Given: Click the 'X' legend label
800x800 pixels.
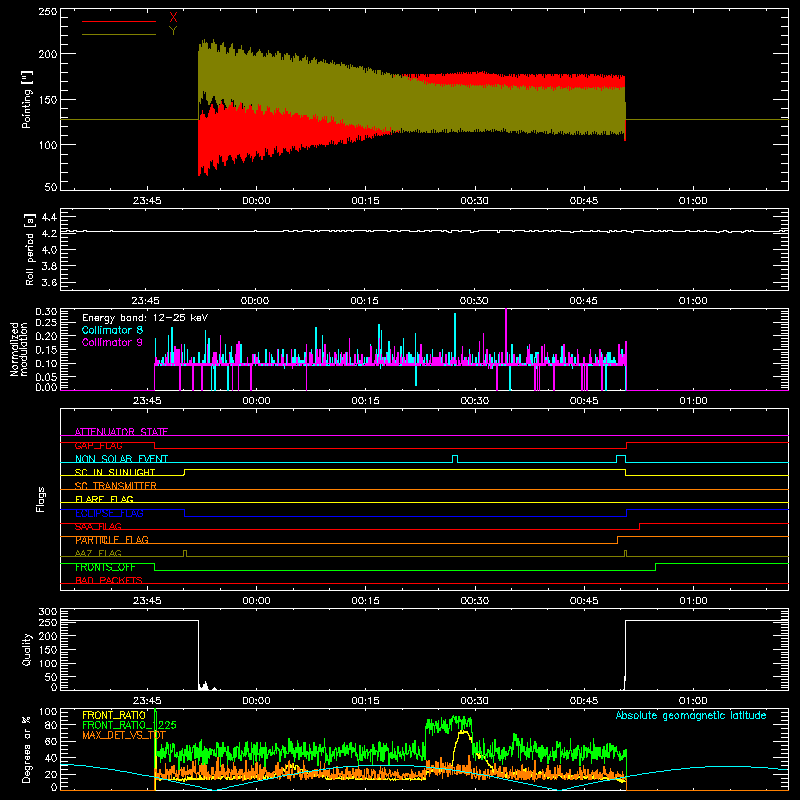Looking at the screenshot, I should tap(173, 17).
